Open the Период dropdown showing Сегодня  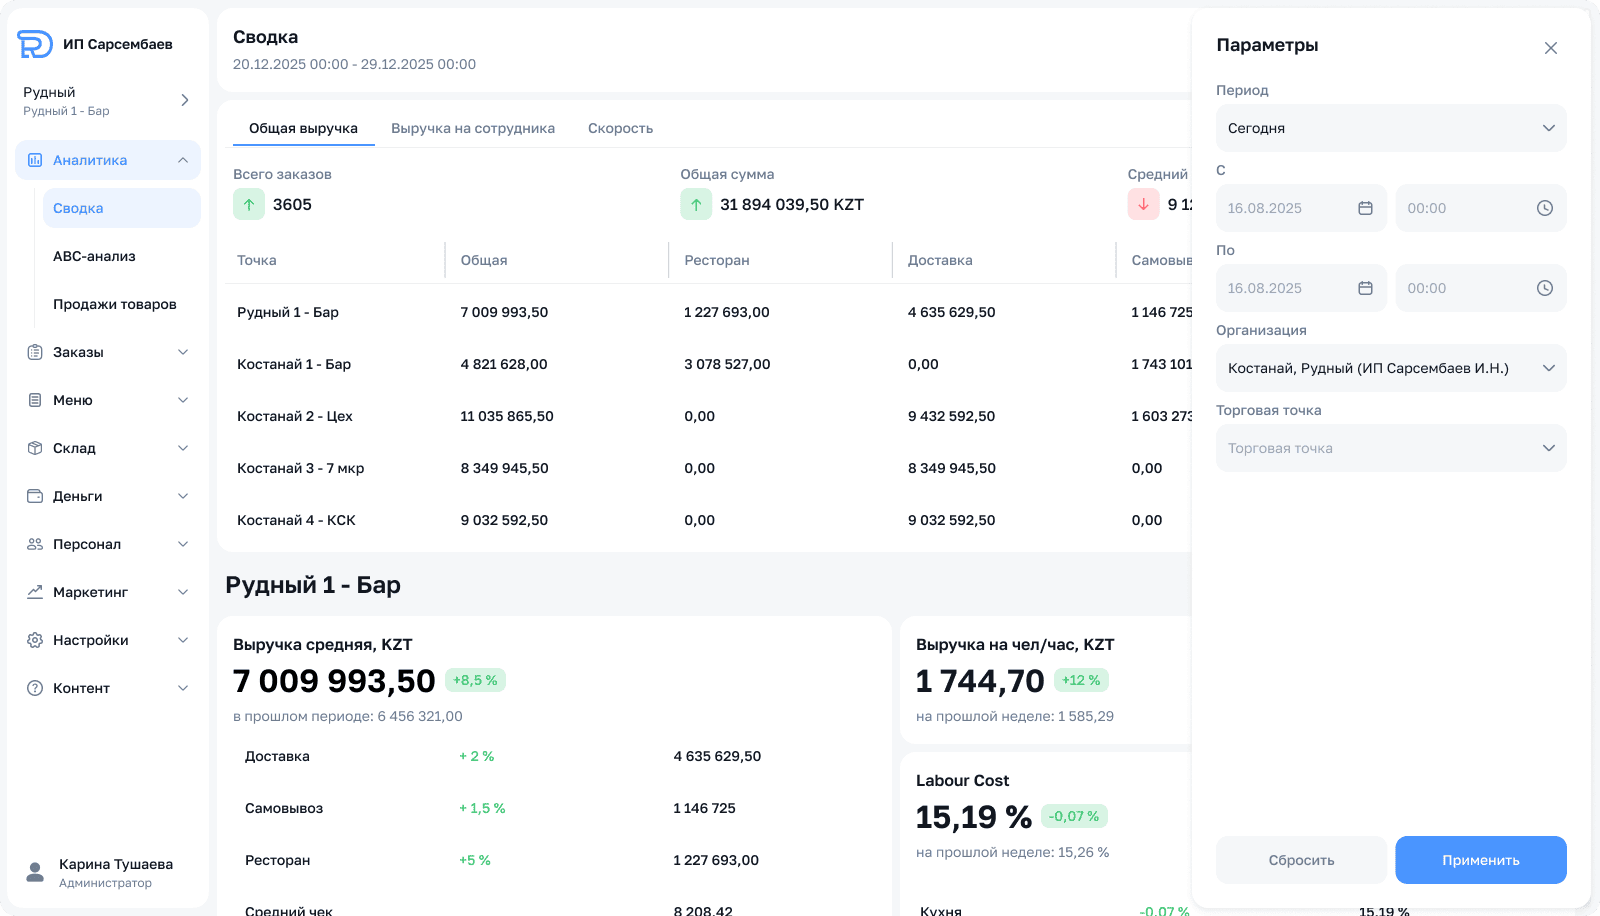click(1390, 128)
